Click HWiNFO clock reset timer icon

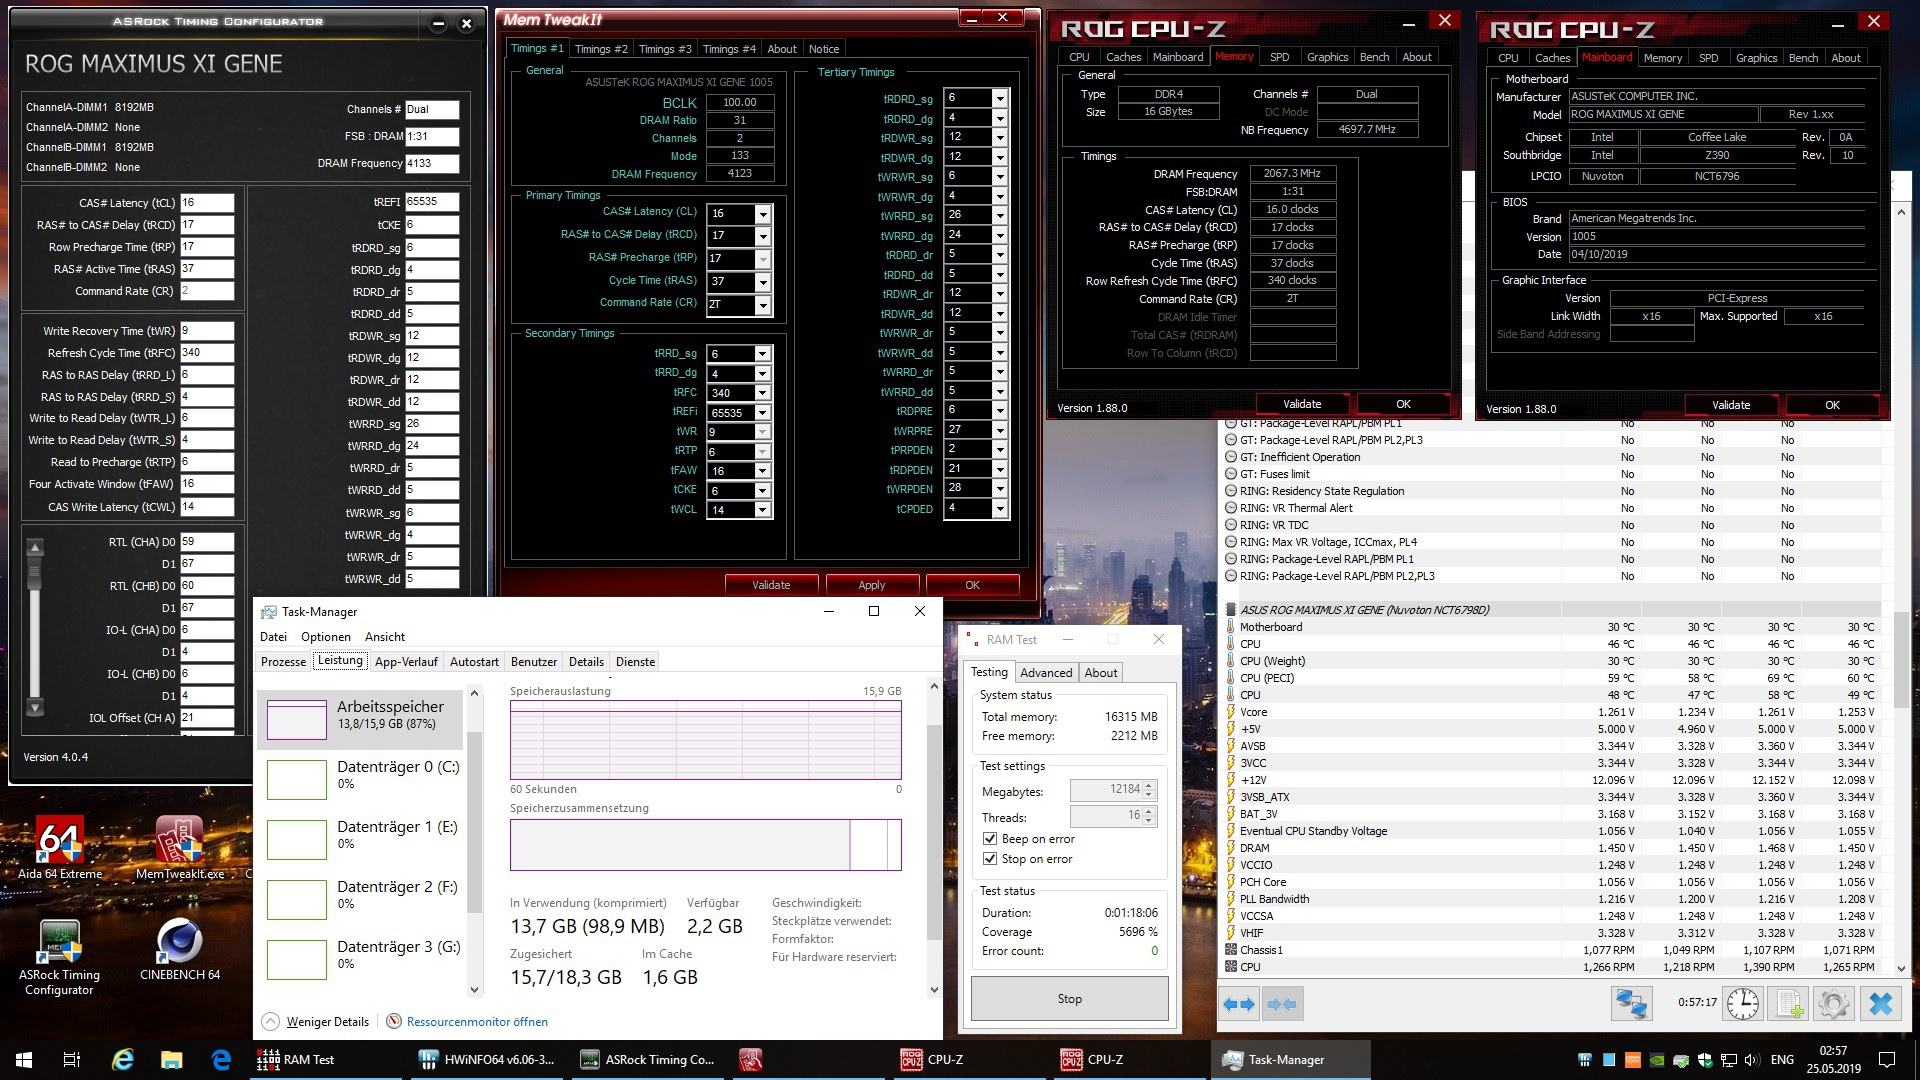(x=1743, y=1004)
